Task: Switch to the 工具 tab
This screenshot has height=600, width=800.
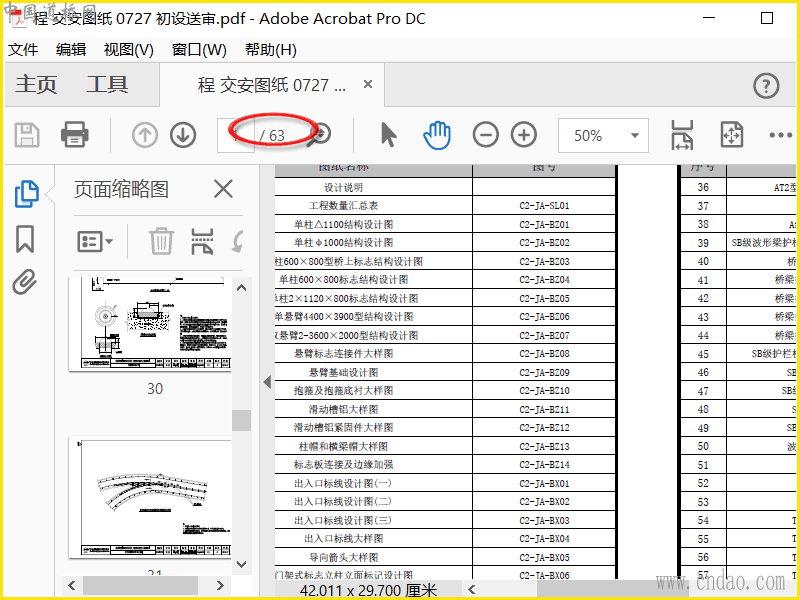Action: pyautogui.click(x=107, y=86)
